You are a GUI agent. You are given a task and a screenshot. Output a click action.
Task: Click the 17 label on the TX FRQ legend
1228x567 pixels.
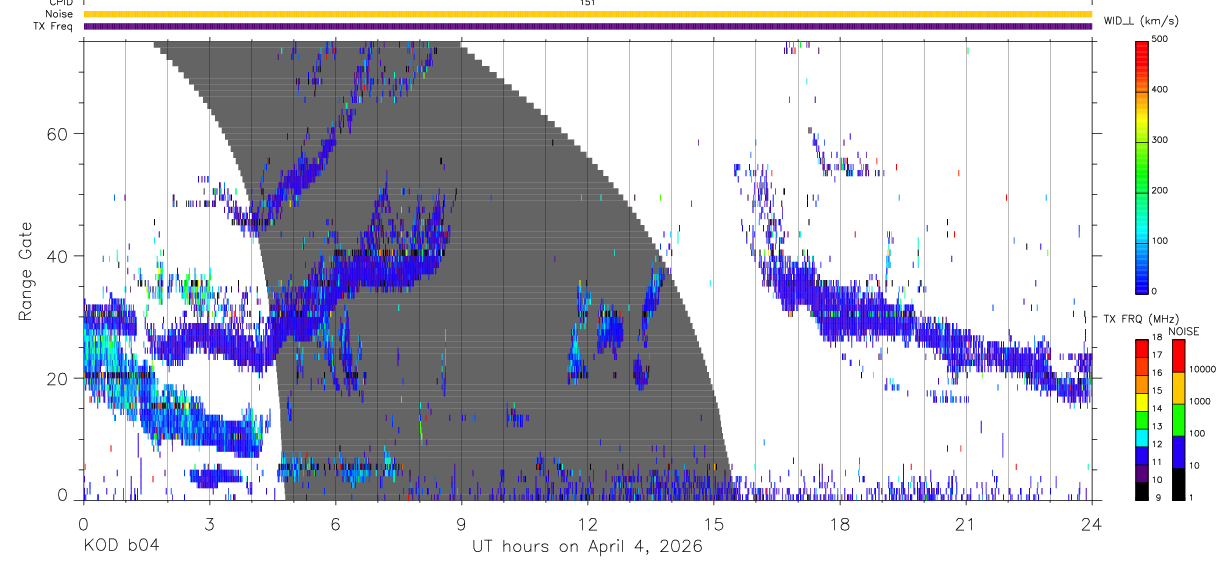pyautogui.click(x=1158, y=355)
